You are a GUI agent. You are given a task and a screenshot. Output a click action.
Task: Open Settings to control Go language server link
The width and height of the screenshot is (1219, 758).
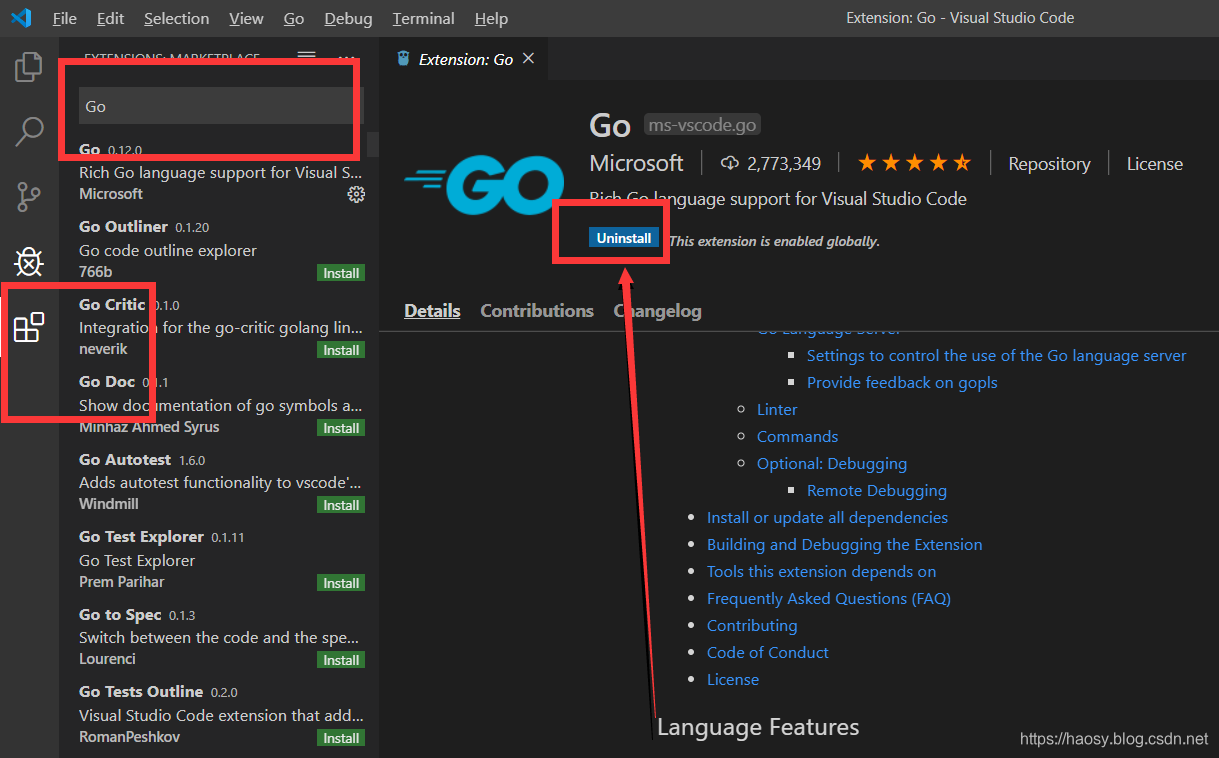(996, 356)
